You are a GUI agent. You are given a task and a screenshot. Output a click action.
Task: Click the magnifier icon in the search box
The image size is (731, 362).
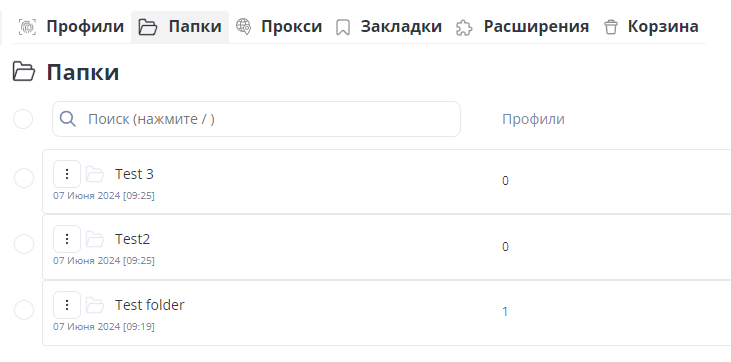tap(68, 119)
